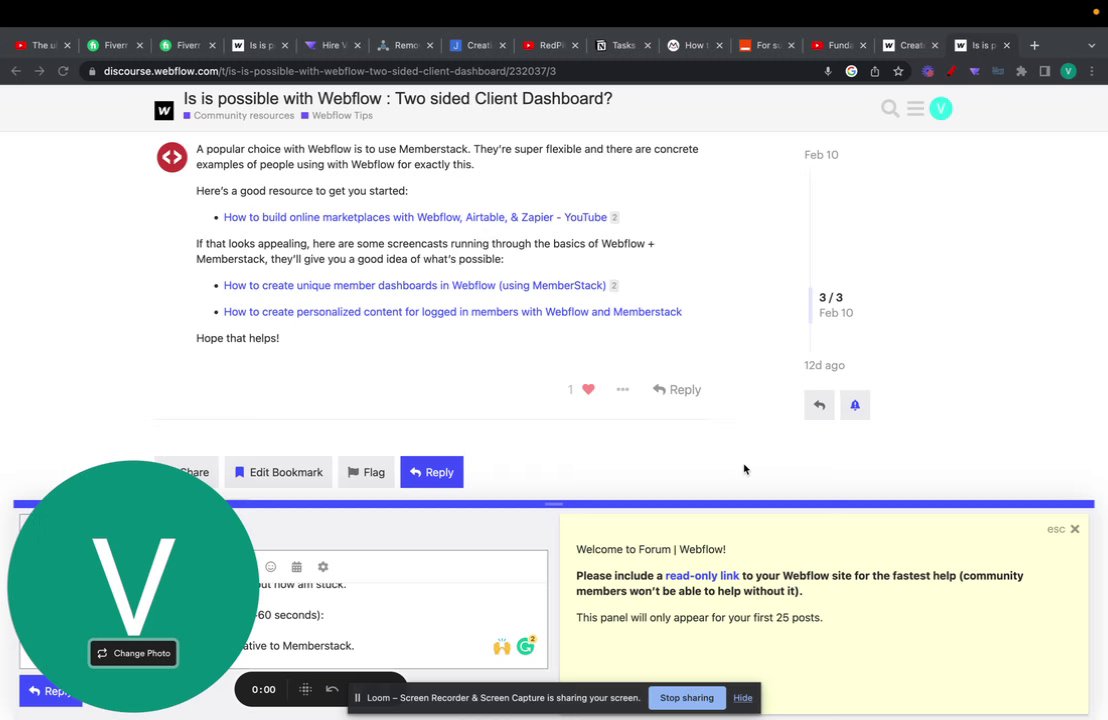Image resolution: width=1108 pixels, height=720 pixels.
Task: Toggle the notification bell in timeline sidebar
Action: [855, 405]
